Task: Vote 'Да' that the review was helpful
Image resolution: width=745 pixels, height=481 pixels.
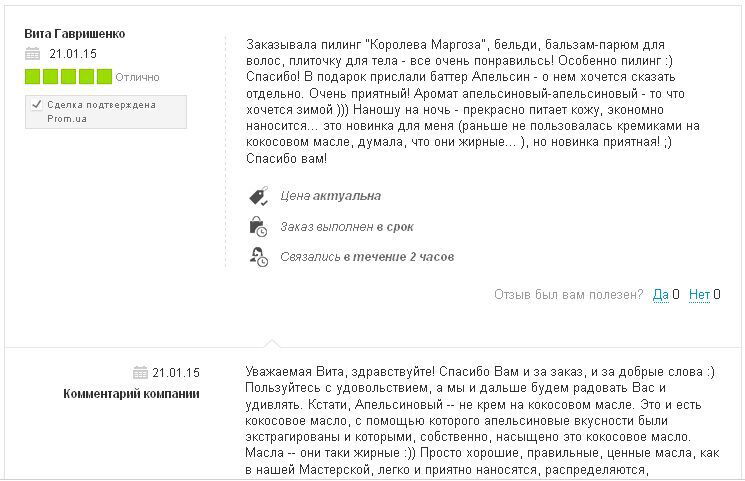Action: click(660, 295)
